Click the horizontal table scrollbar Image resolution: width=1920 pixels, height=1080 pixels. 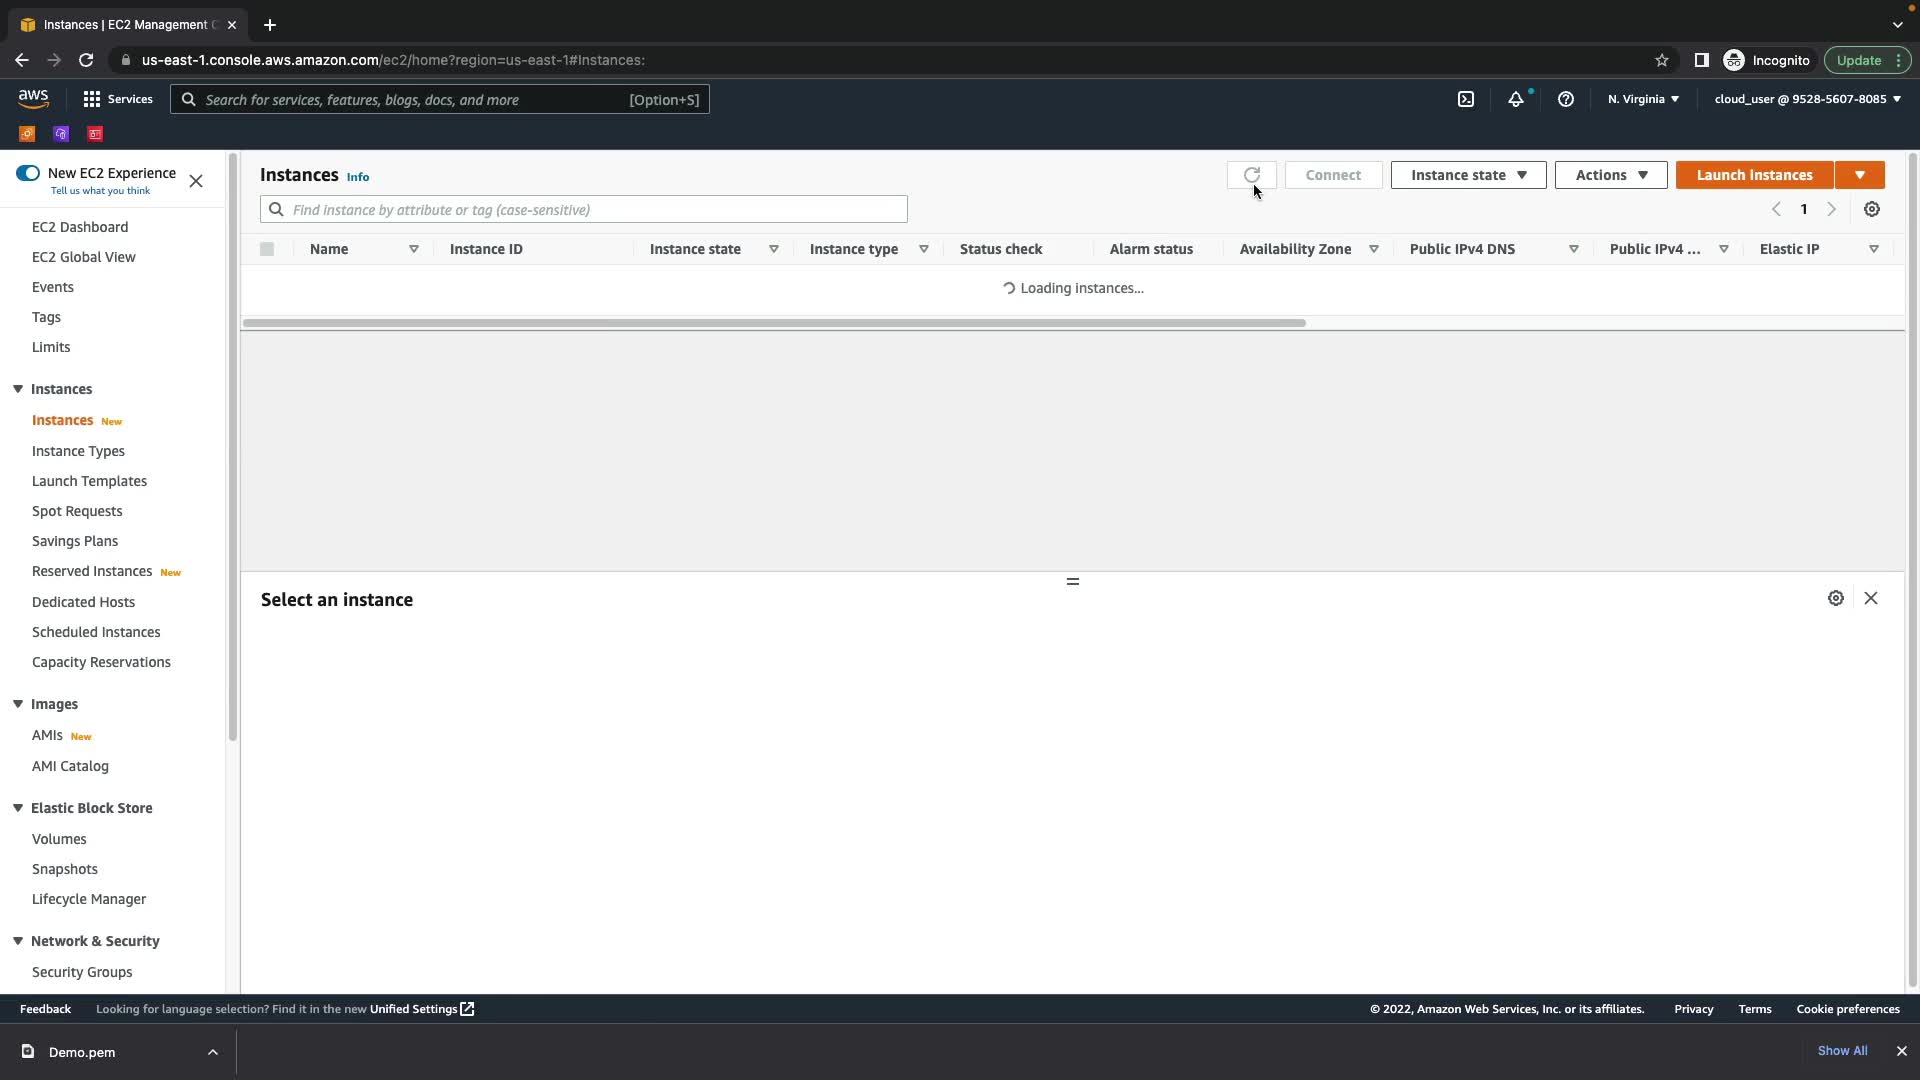tap(773, 323)
